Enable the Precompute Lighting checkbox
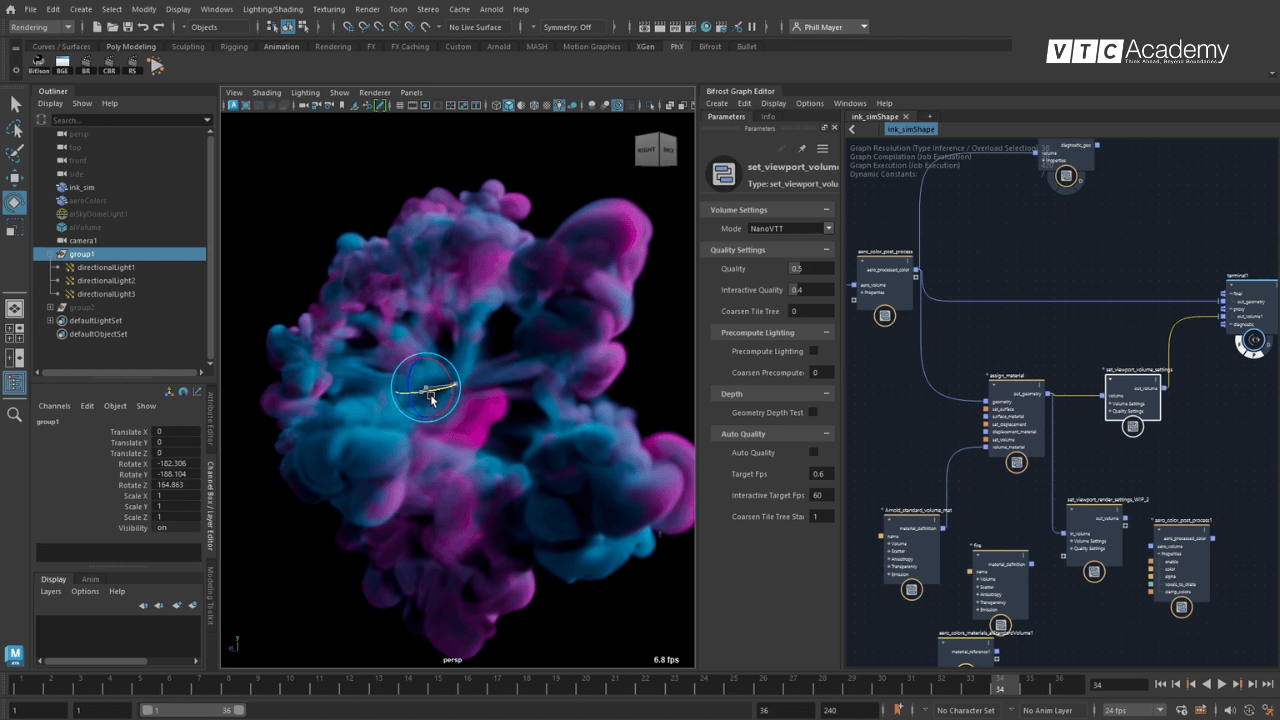Image resolution: width=1280 pixels, height=720 pixels. click(x=813, y=351)
